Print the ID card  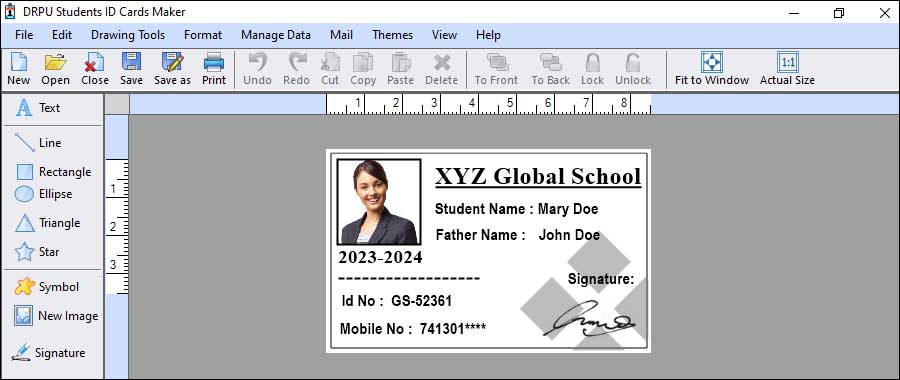tap(214, 69)
